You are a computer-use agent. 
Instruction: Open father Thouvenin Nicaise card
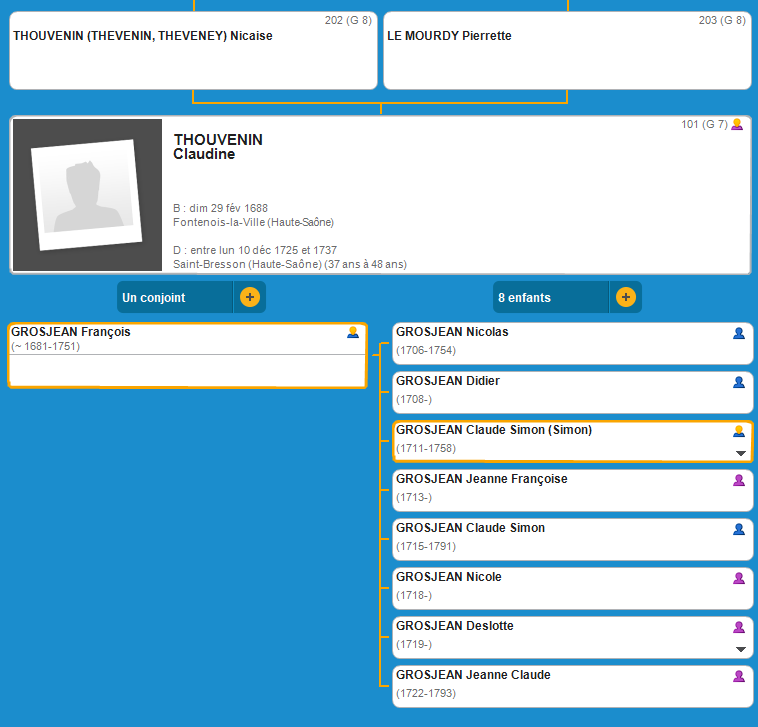(193, 50)
